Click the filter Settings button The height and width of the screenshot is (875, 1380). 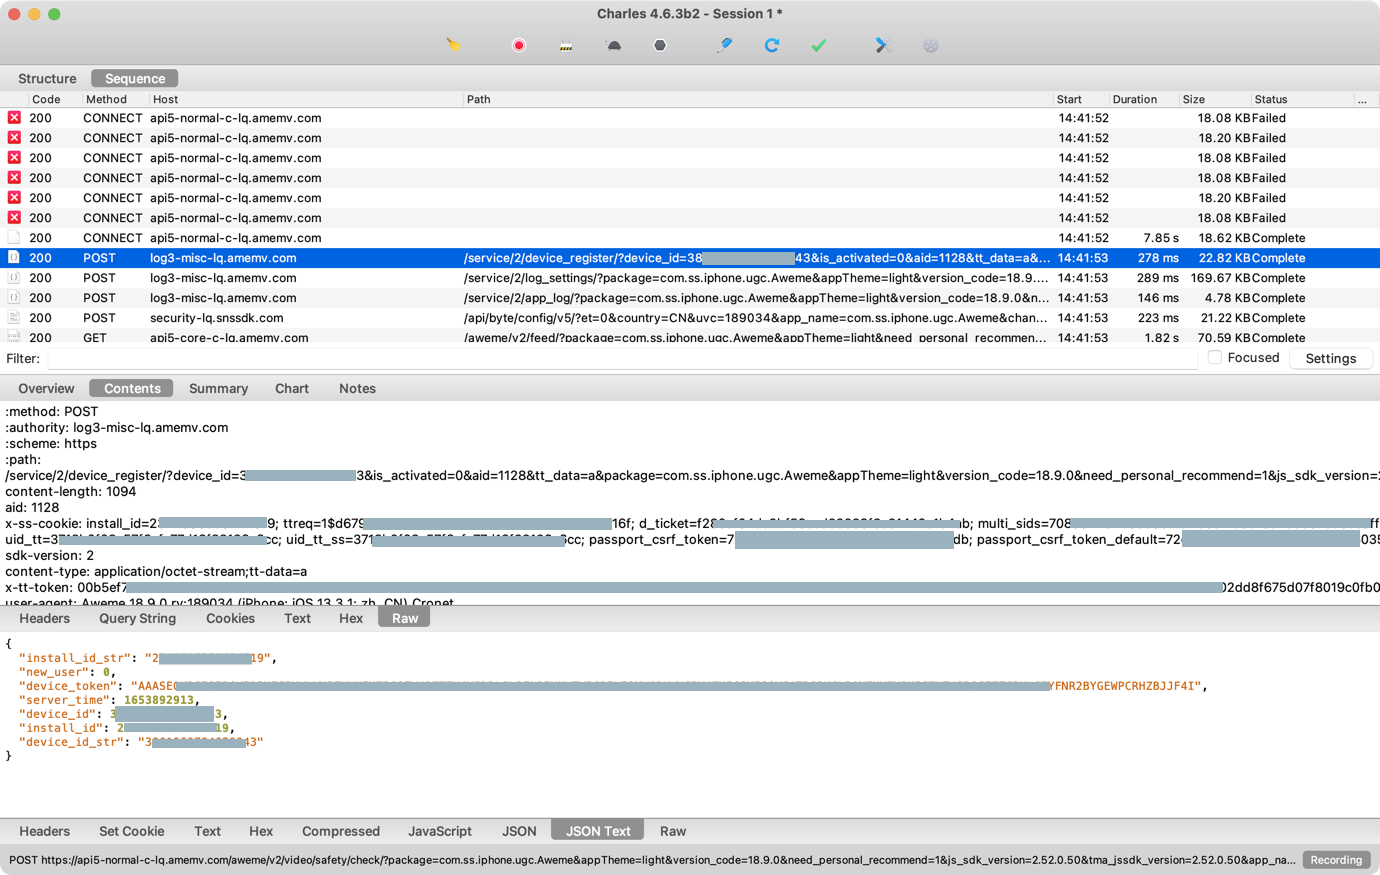click(1330, 358)
